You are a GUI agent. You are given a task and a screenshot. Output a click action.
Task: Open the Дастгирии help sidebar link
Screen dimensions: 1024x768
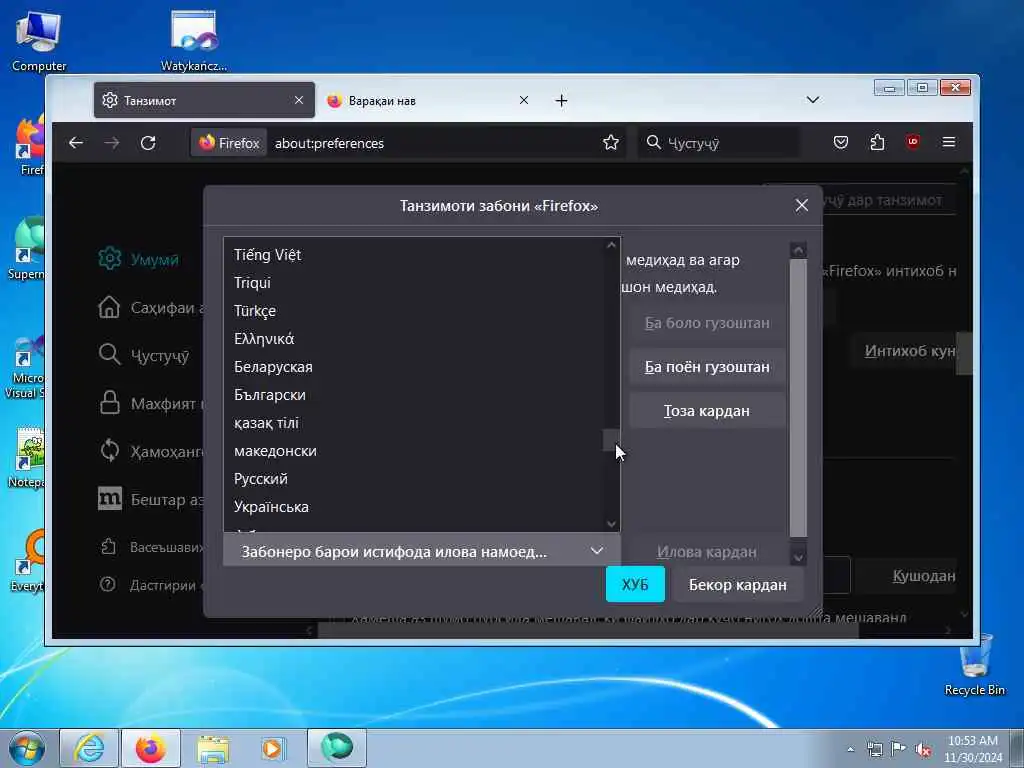coord(152,585)
